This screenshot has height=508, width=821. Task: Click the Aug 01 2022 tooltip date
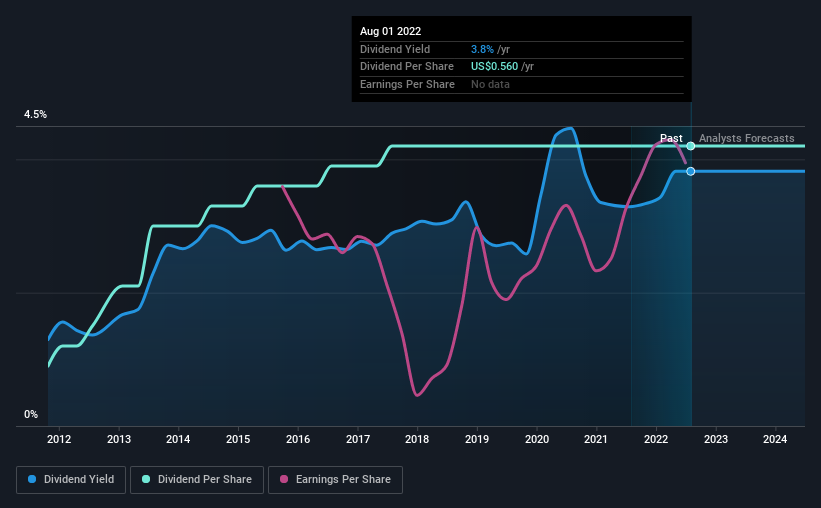click(x=391, y=31)
